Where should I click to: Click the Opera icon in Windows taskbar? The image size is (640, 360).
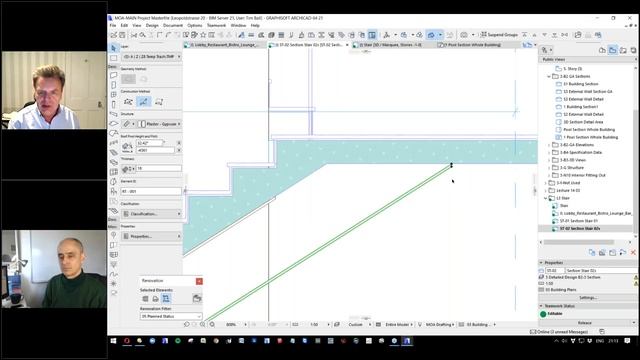[x=127, y=341]
